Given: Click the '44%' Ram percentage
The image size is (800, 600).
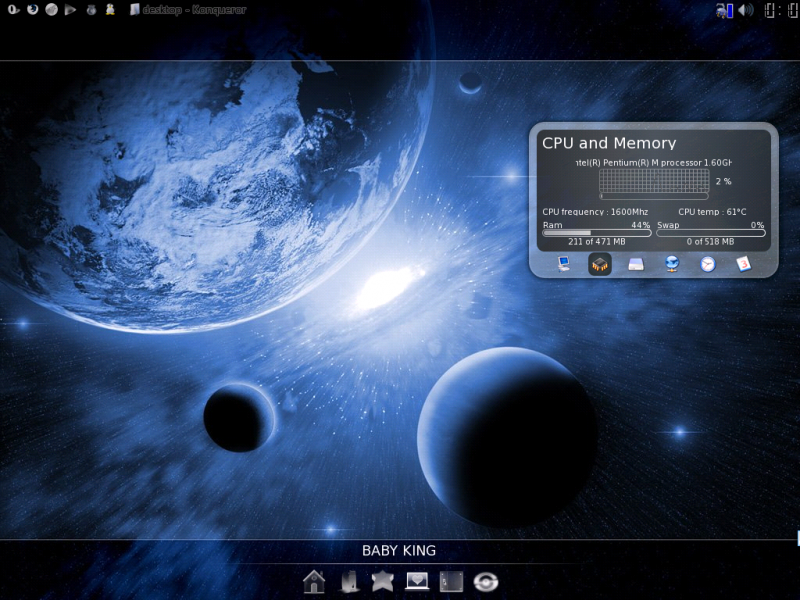Looking at the screenshot, I should point(641,225).
